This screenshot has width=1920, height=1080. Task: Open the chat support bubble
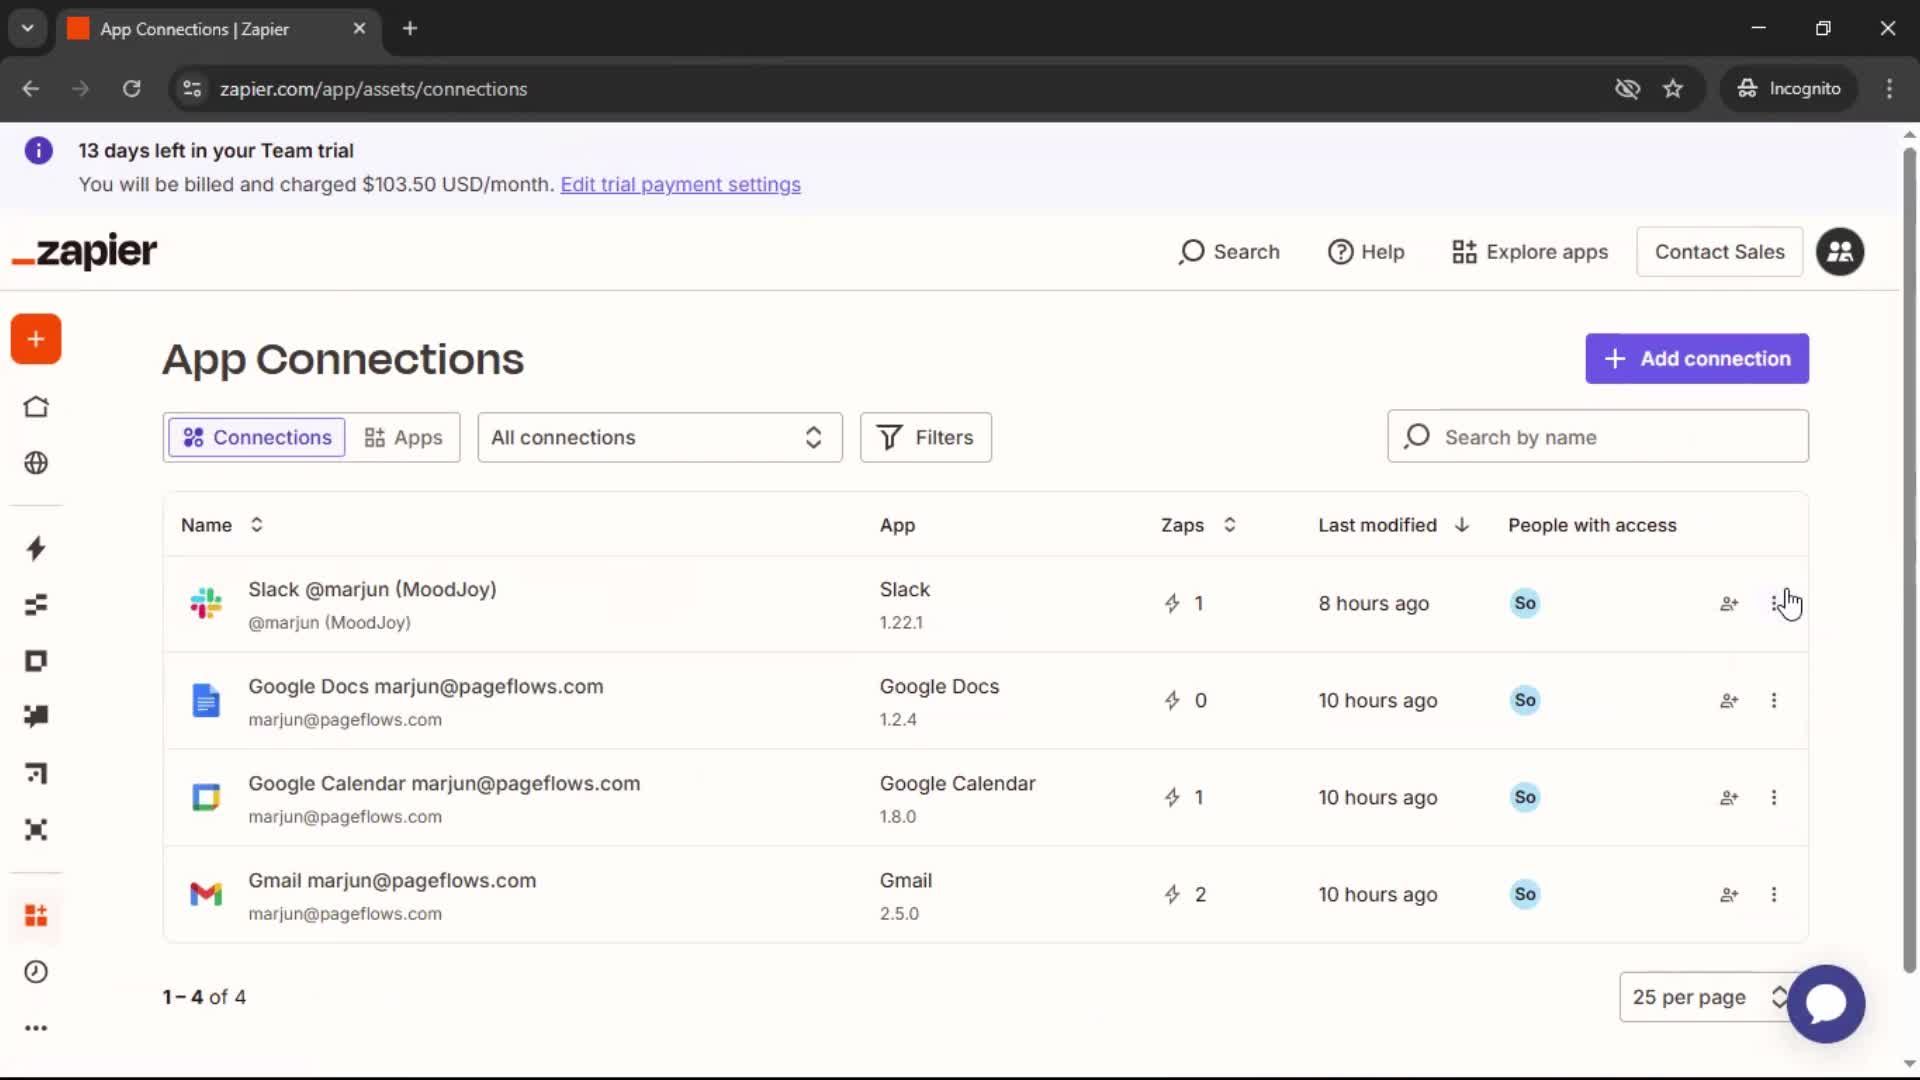pos(1826,1003)
